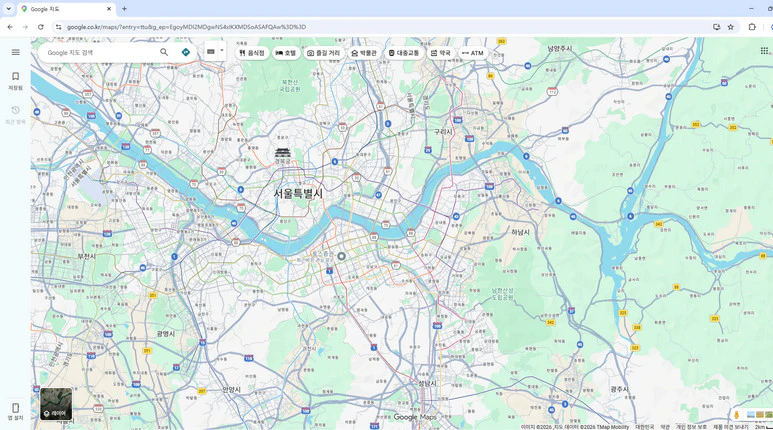
Task: Click the 하남시 city label
Action: [520, 232]
